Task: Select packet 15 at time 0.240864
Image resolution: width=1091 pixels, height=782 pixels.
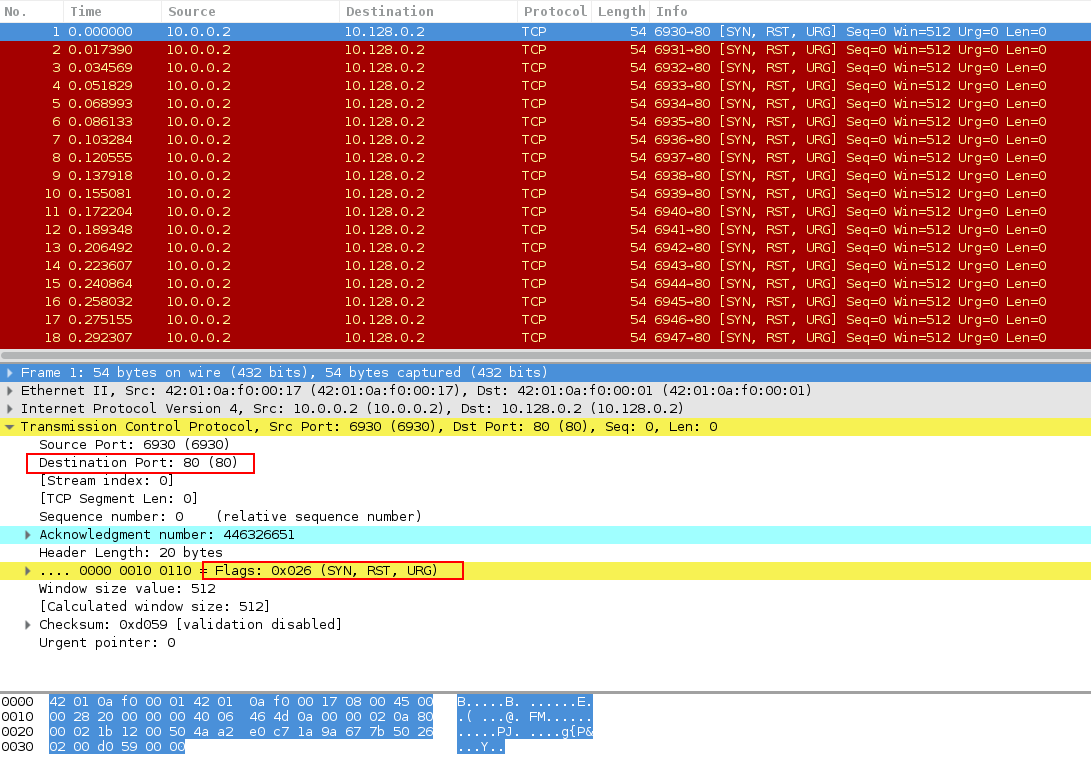Action: [546, 284]
